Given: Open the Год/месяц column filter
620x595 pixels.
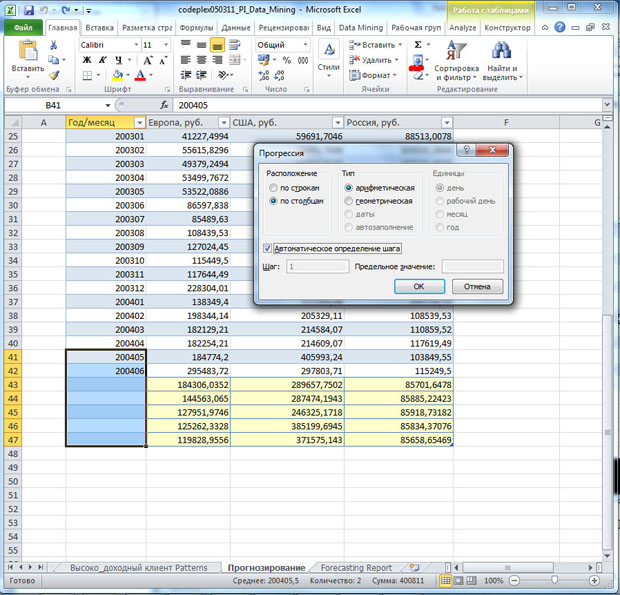Looking at the screenshot, I should coord(140,123).
